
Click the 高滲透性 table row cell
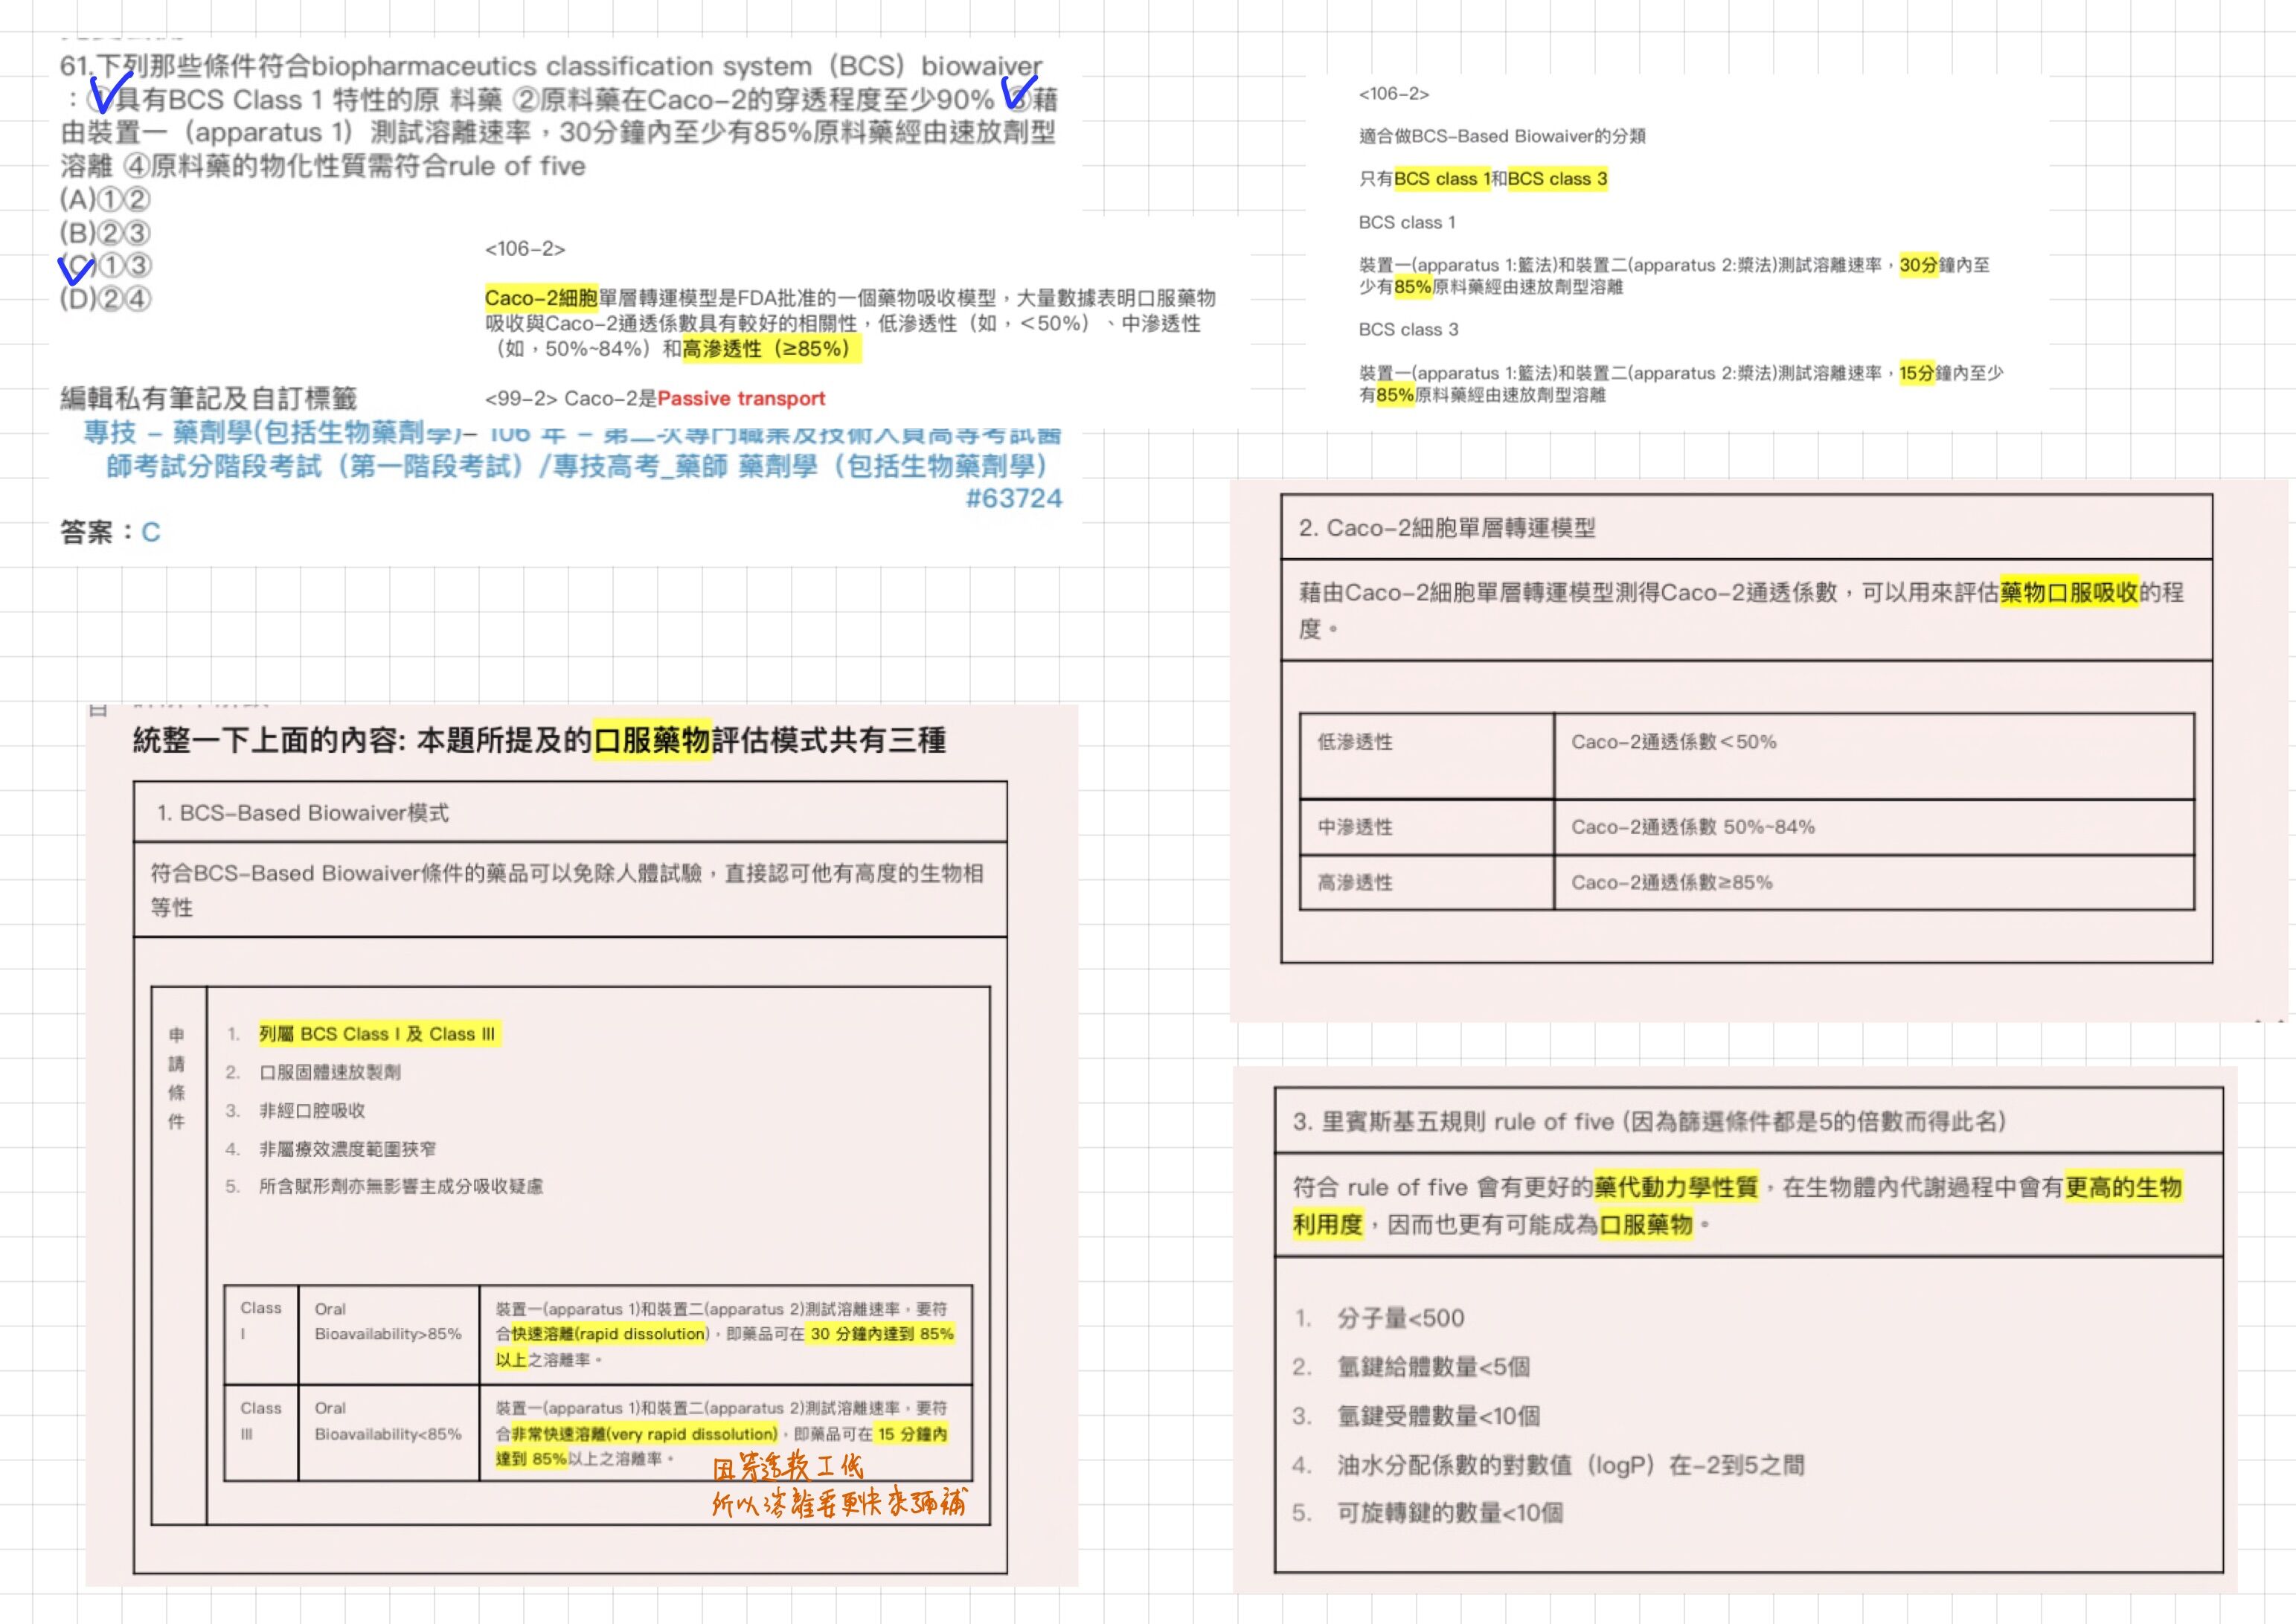pos(1354,882)
